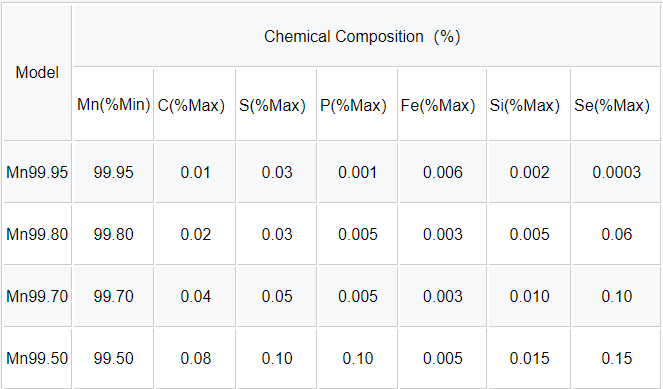
Task: Click the C(%Max) column header
Action: pyautogui.click(x=195, y=104)
